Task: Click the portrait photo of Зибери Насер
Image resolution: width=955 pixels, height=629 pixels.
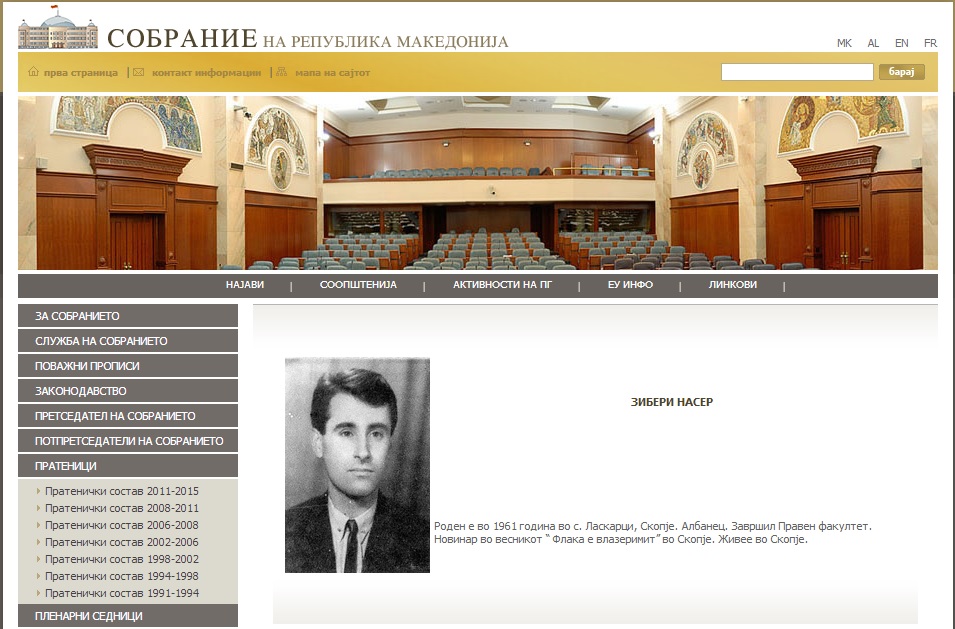Action: click(357, 465)
